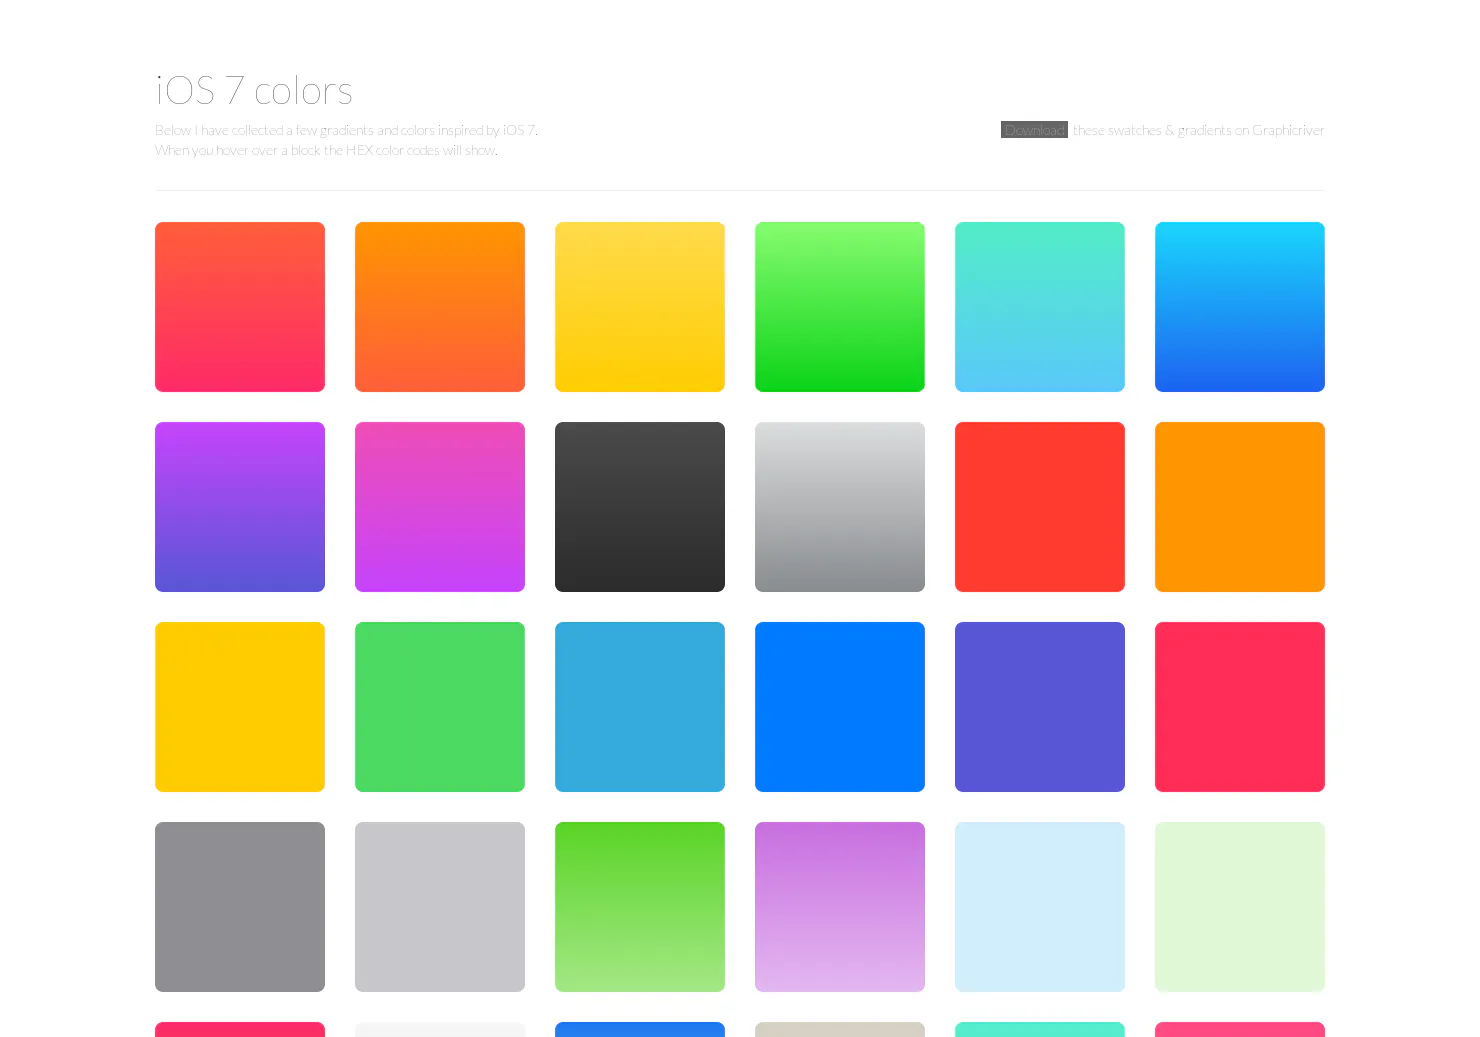Viewport: 1480px width, 1037px height.
Task: Click the Download link
Action: click(x=1034, y=130)
